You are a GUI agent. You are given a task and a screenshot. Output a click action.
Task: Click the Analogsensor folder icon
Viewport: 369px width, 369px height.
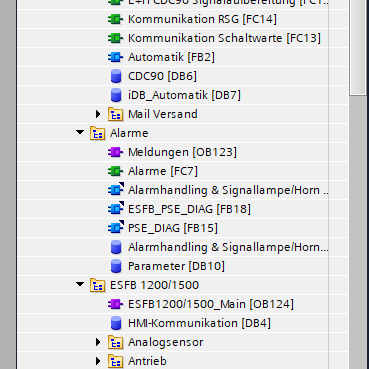coord(115,342)
